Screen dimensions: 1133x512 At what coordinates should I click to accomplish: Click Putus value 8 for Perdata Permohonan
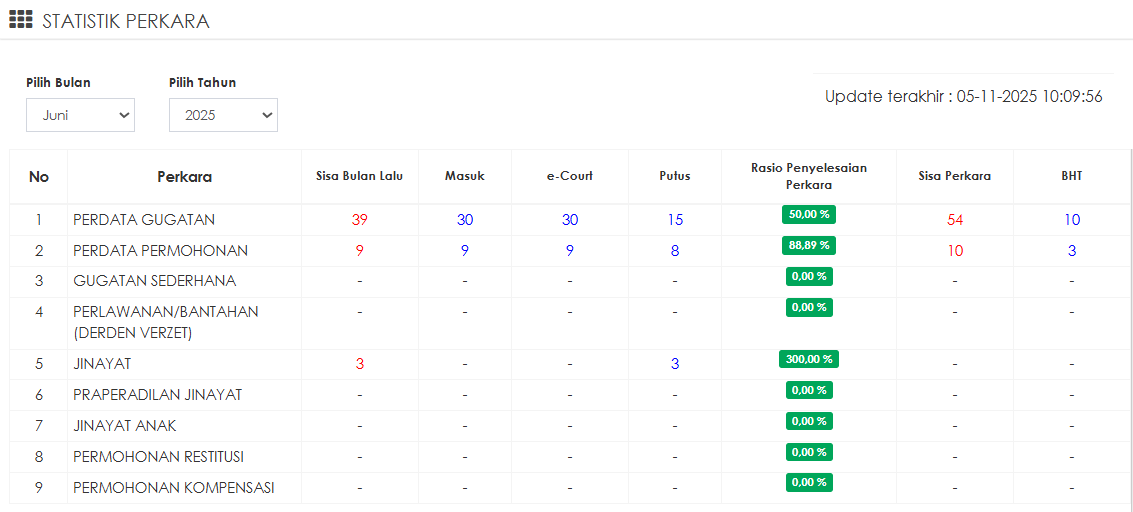675,251
